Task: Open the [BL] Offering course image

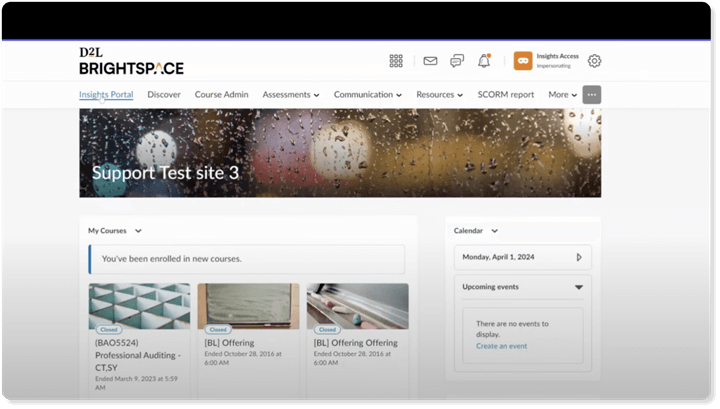Action: click(248, 306)
